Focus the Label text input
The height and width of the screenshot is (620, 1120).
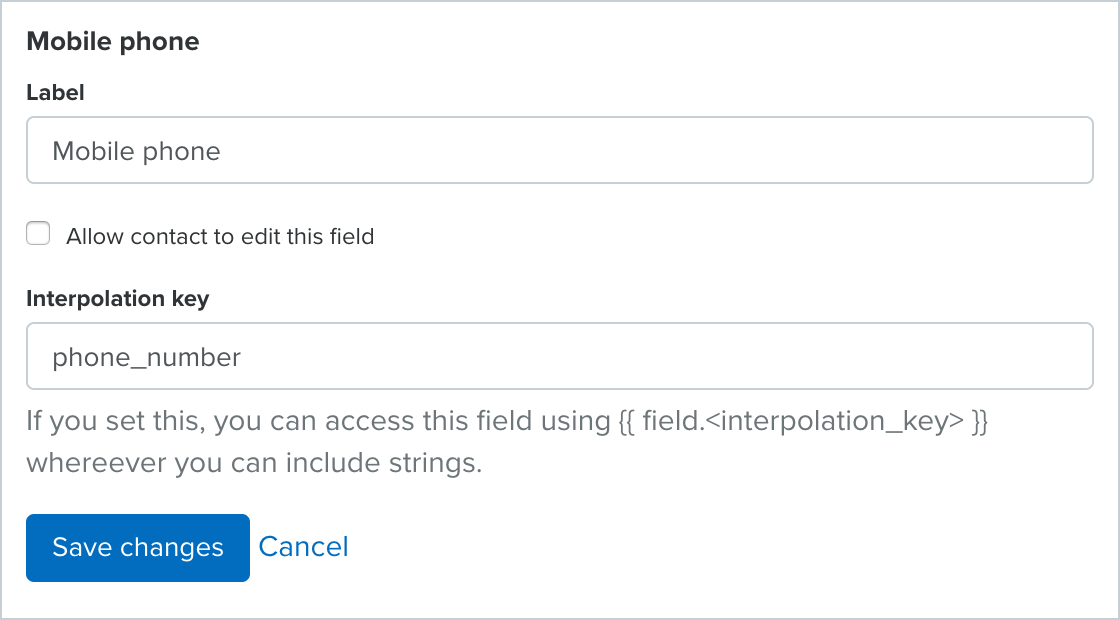(x=559, y=151)
